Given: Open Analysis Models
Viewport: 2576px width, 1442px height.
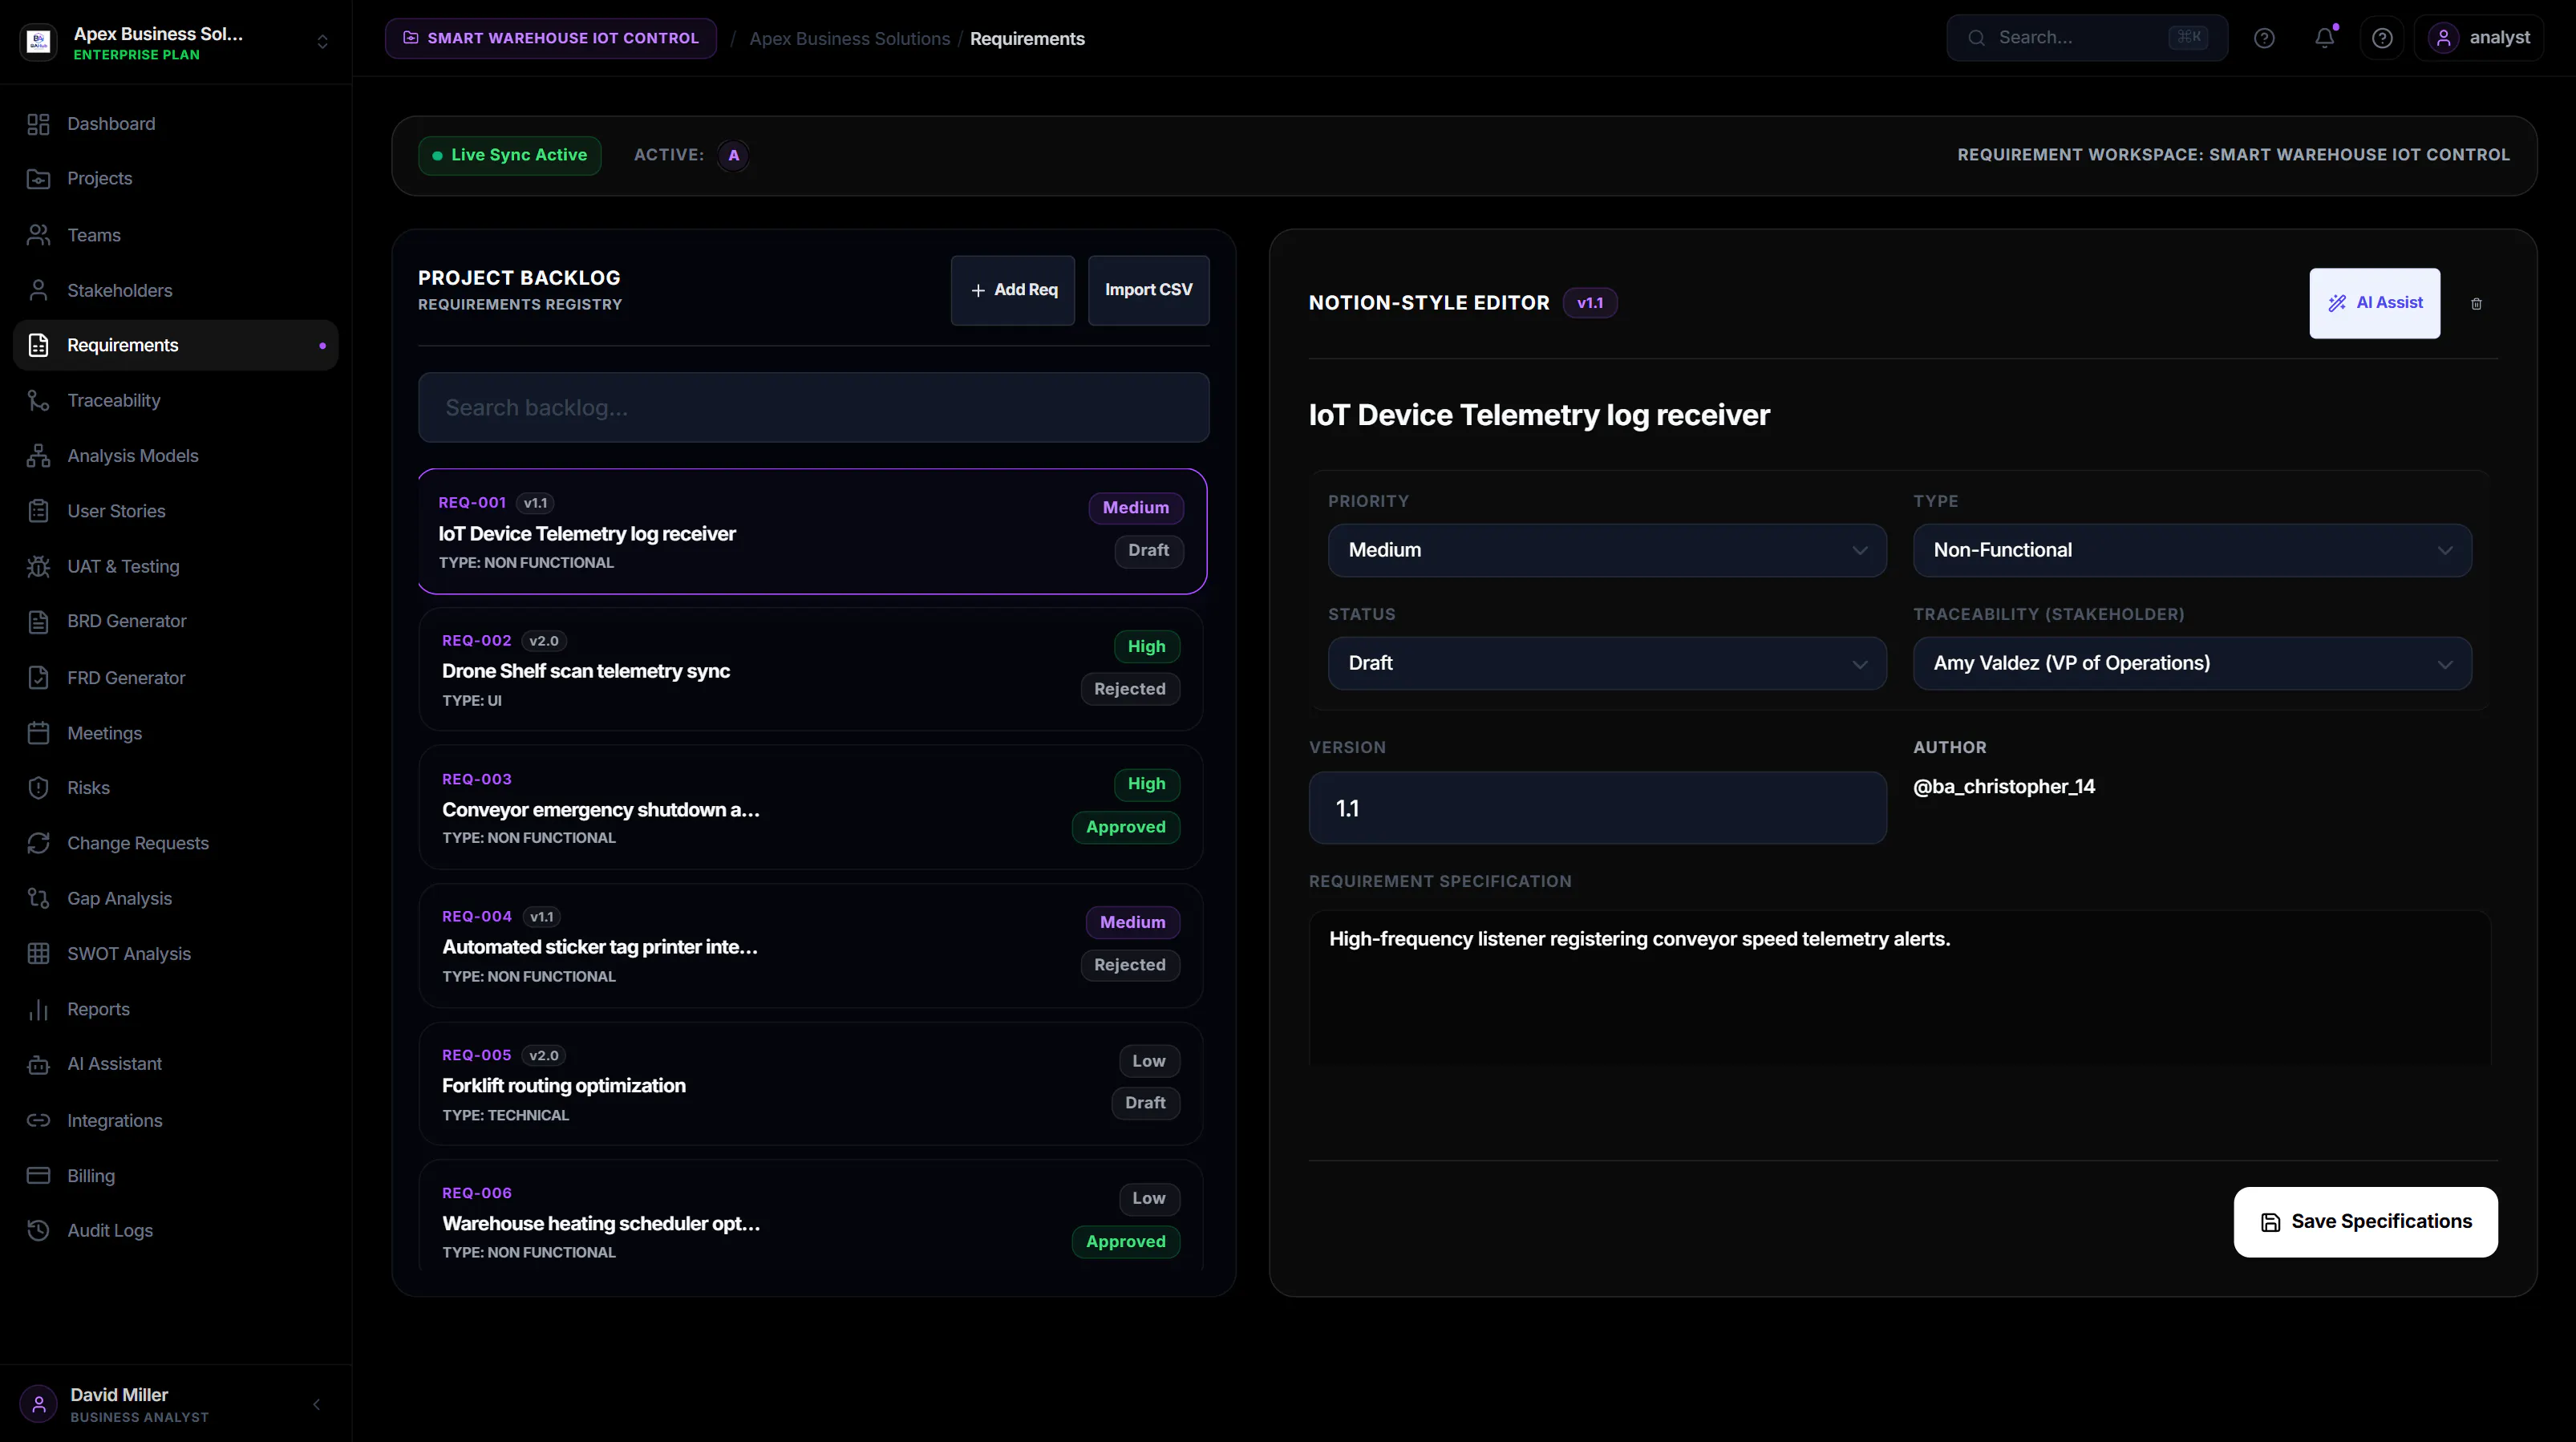Looking at the screenshot, I should click(175, 456).
